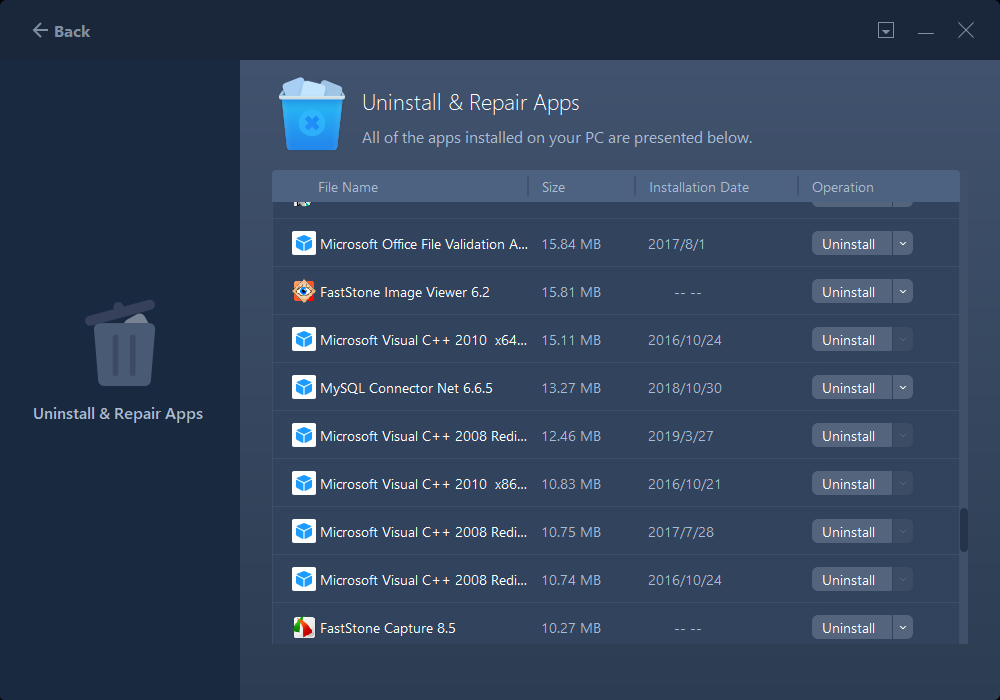This screenshot has height=700, width=1000.
Task: Expand options for MySQL Connector Net
Action: (x=902, y=388)
